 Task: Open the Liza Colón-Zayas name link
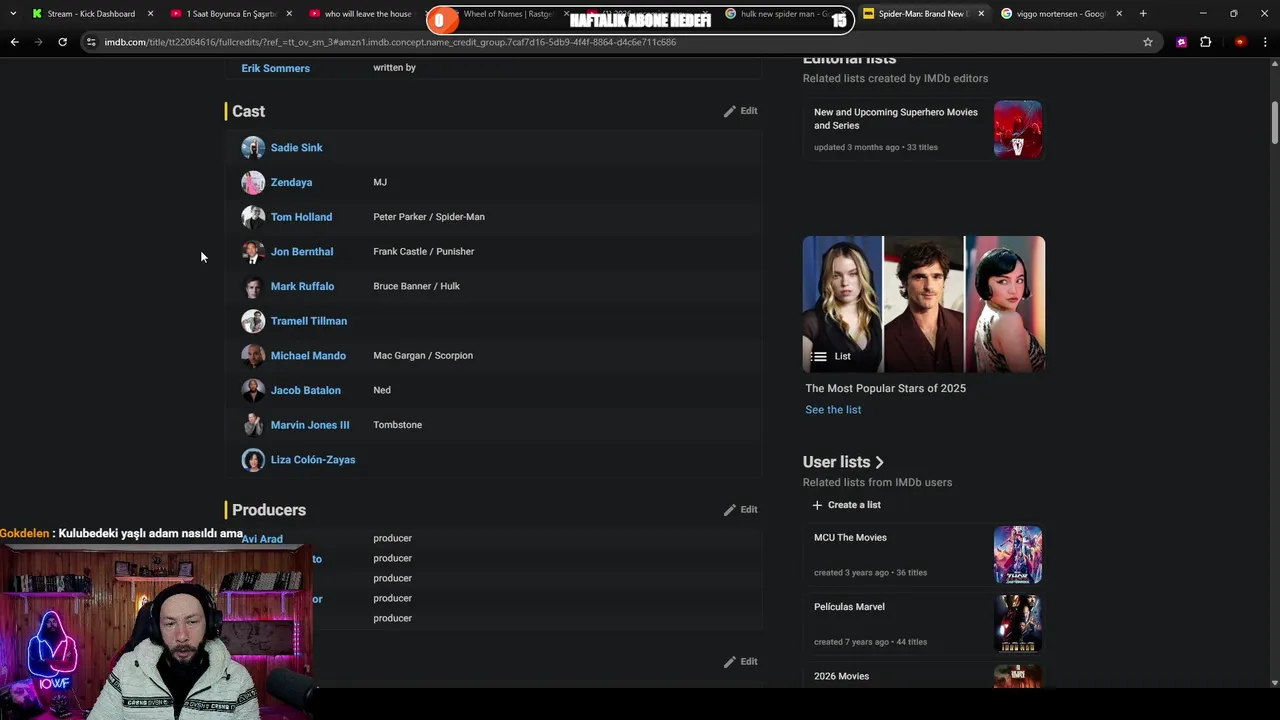[313, 460]
